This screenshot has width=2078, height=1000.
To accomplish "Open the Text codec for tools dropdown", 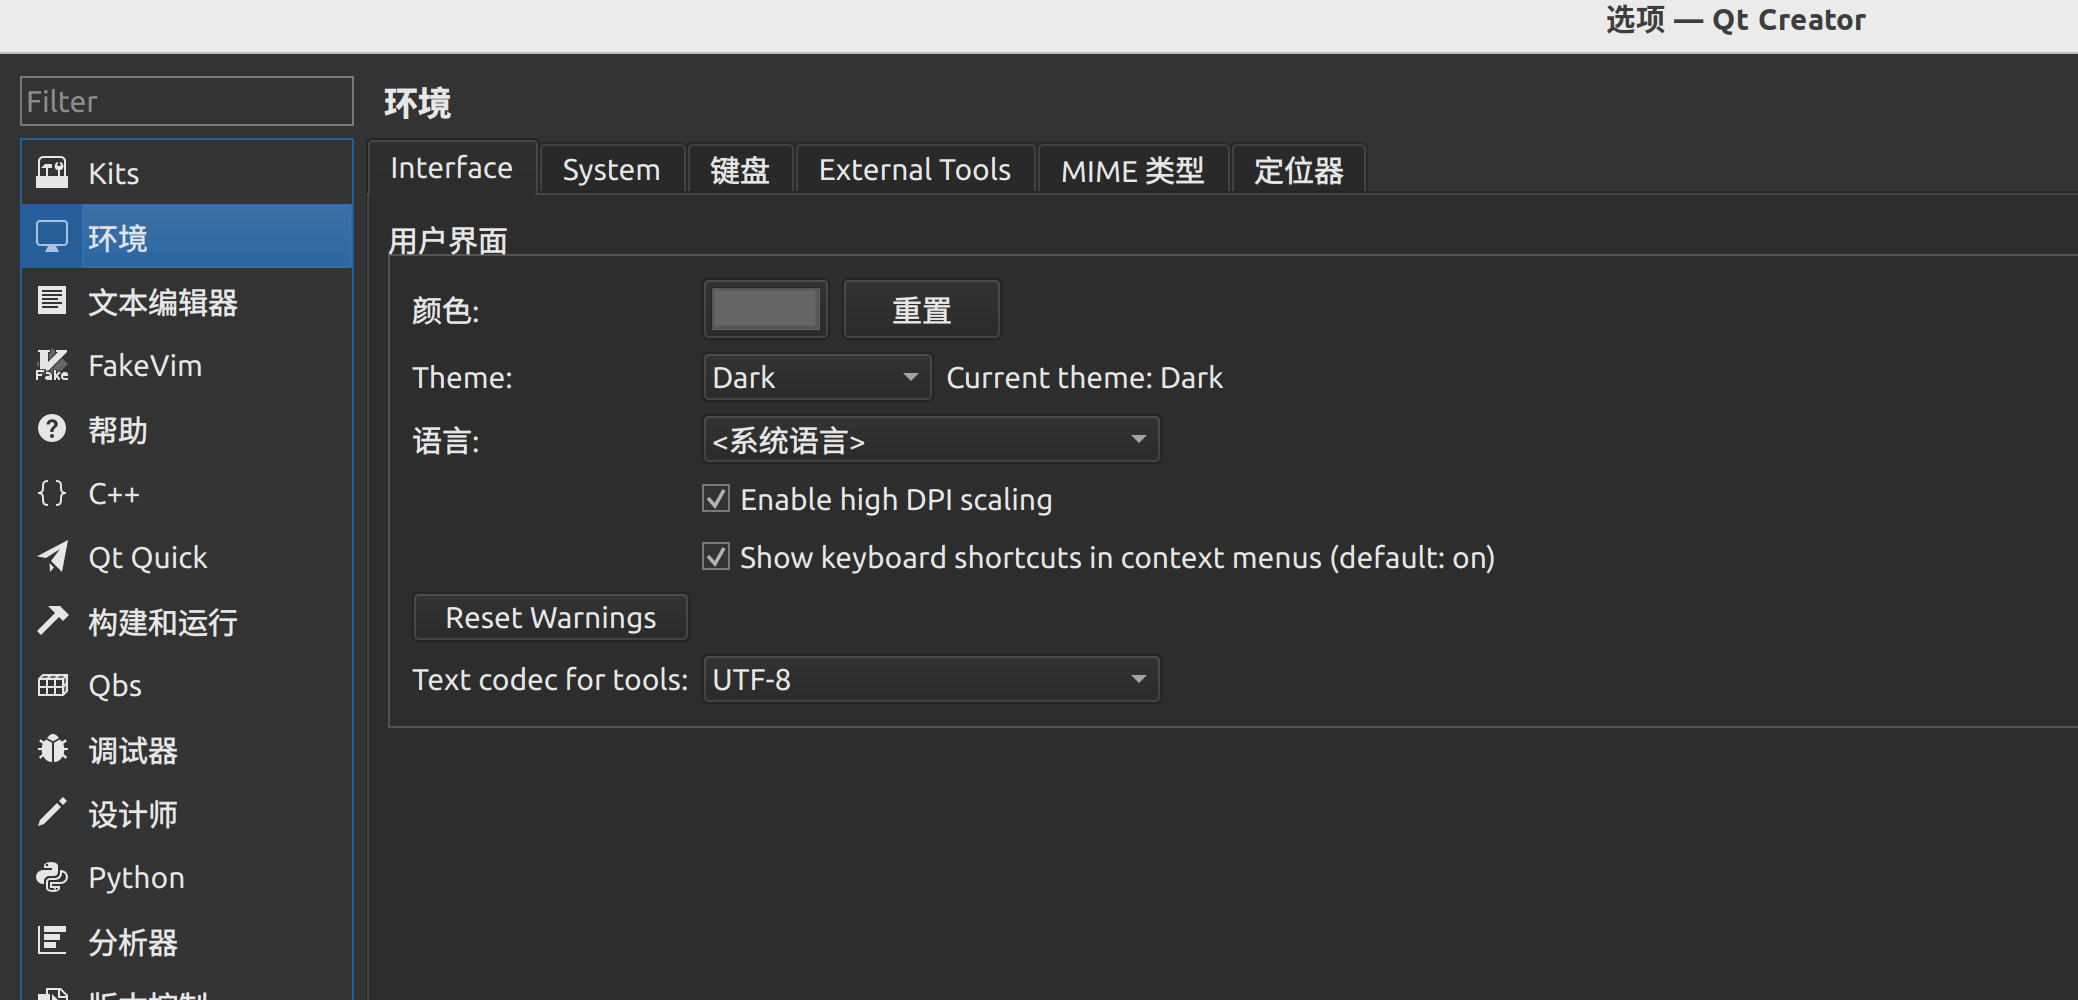I will click(x=931, y=679).
